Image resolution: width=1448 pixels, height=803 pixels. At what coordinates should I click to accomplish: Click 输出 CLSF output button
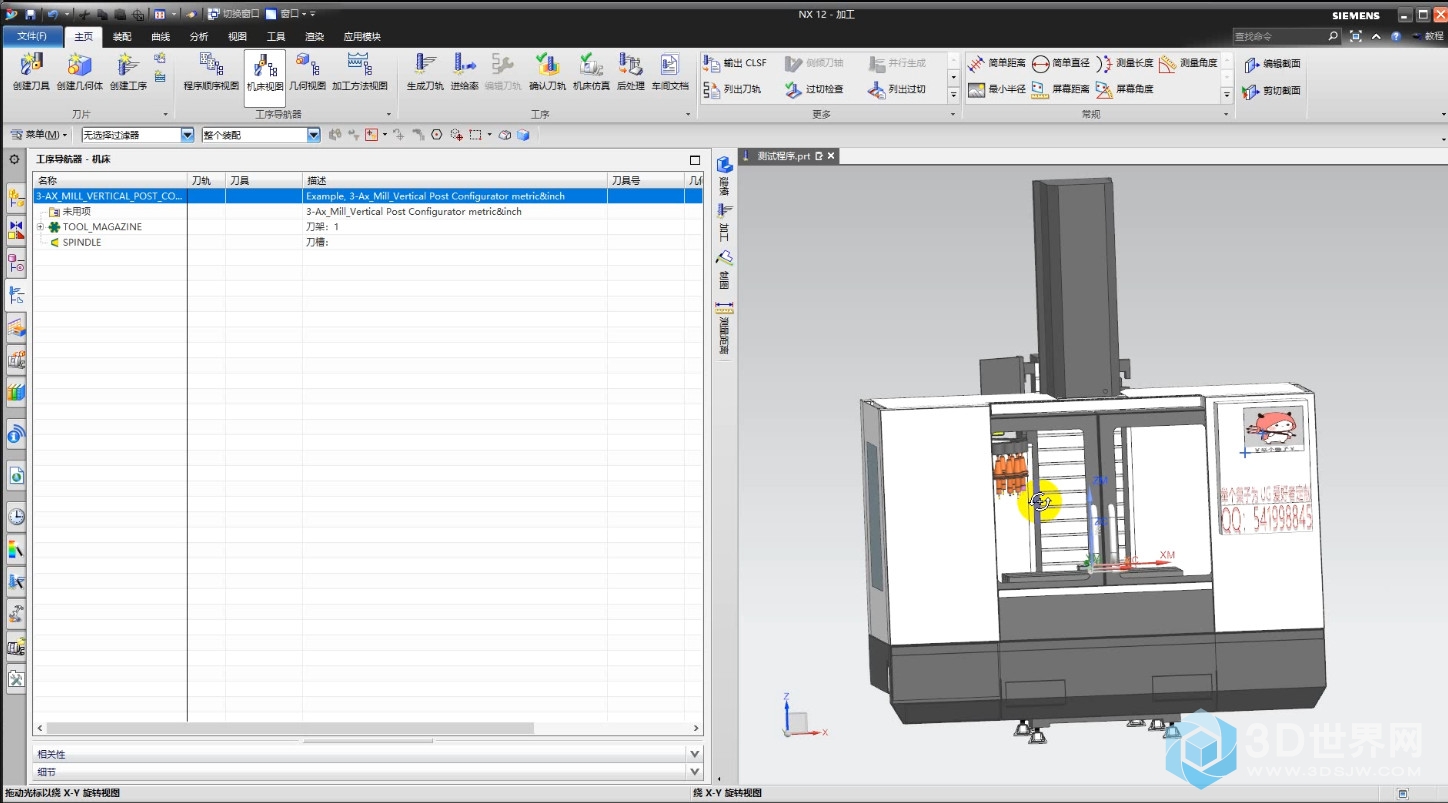(x=735, y=63)
